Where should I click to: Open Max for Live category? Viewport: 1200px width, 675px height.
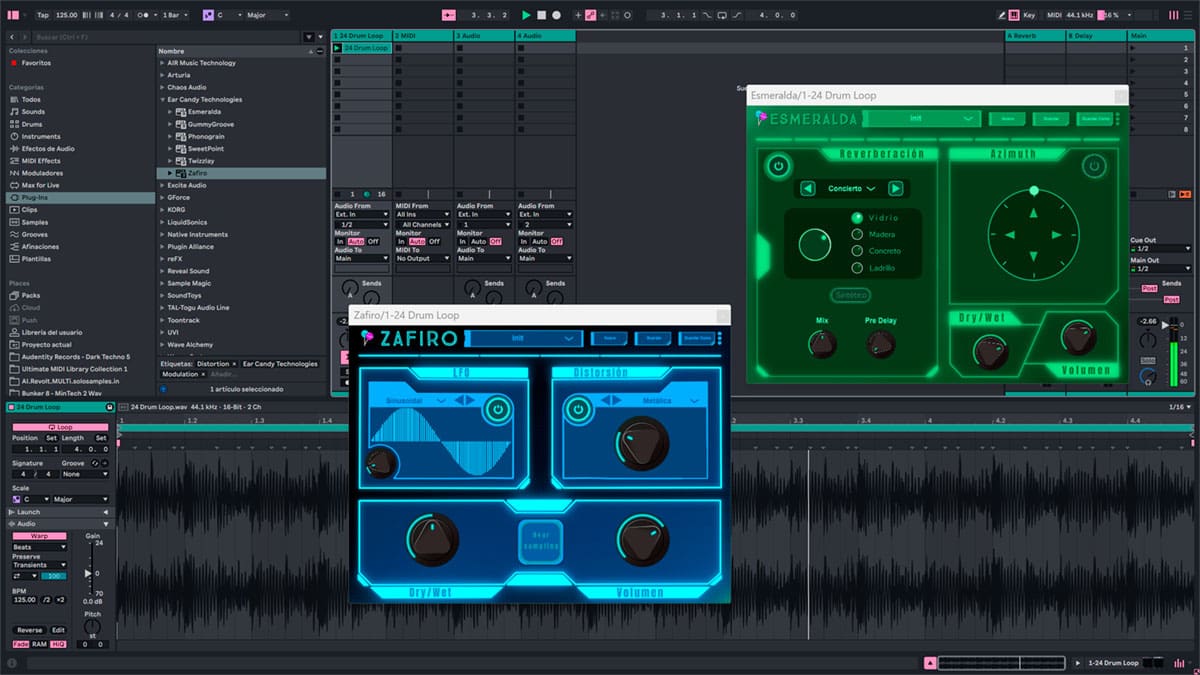pos(40,185)
